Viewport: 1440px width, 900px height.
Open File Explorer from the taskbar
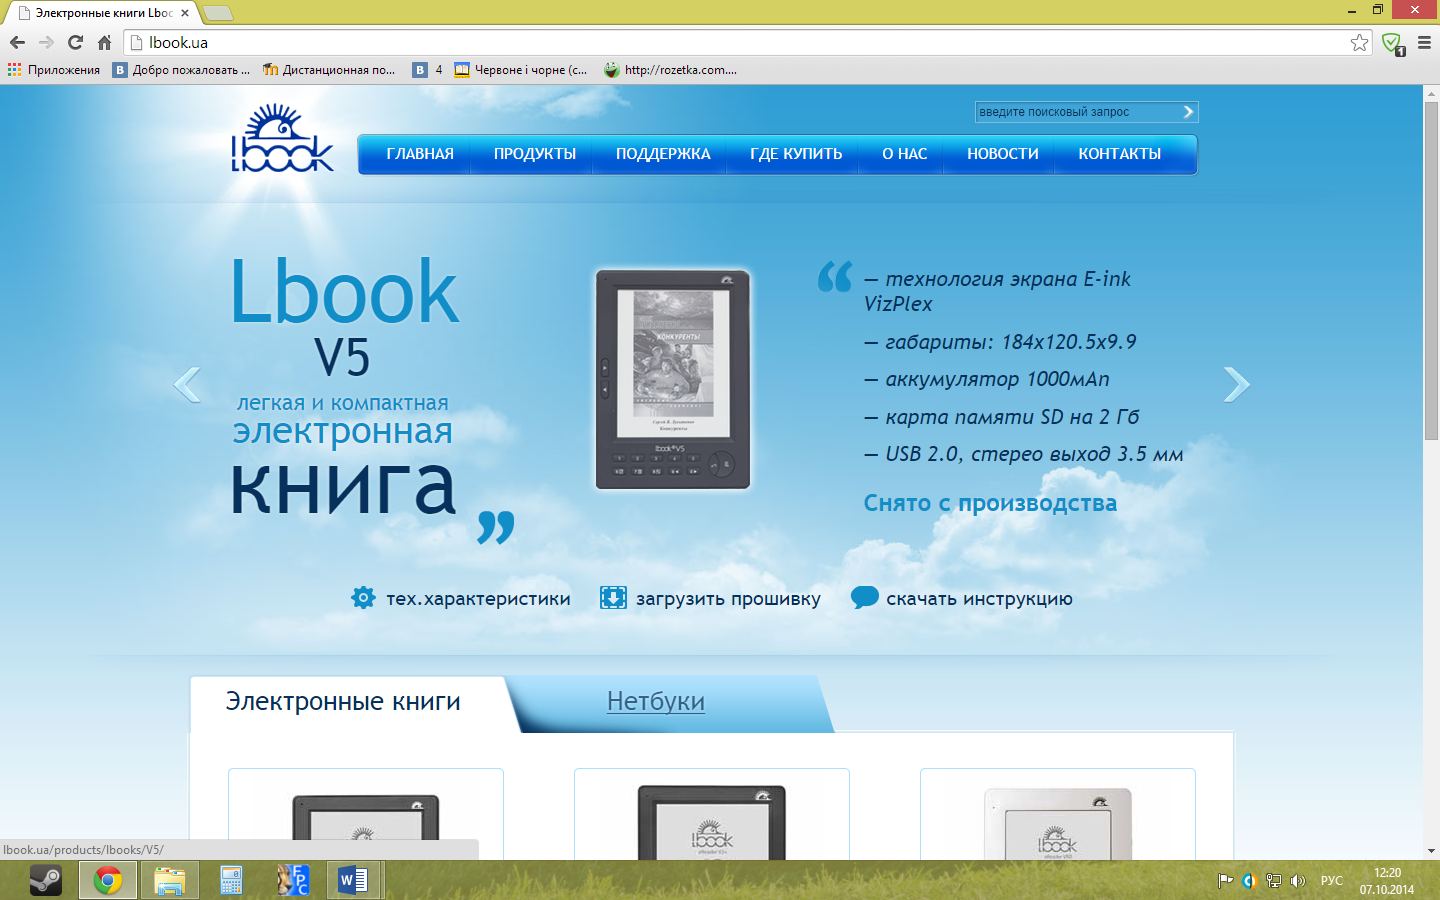170,880
